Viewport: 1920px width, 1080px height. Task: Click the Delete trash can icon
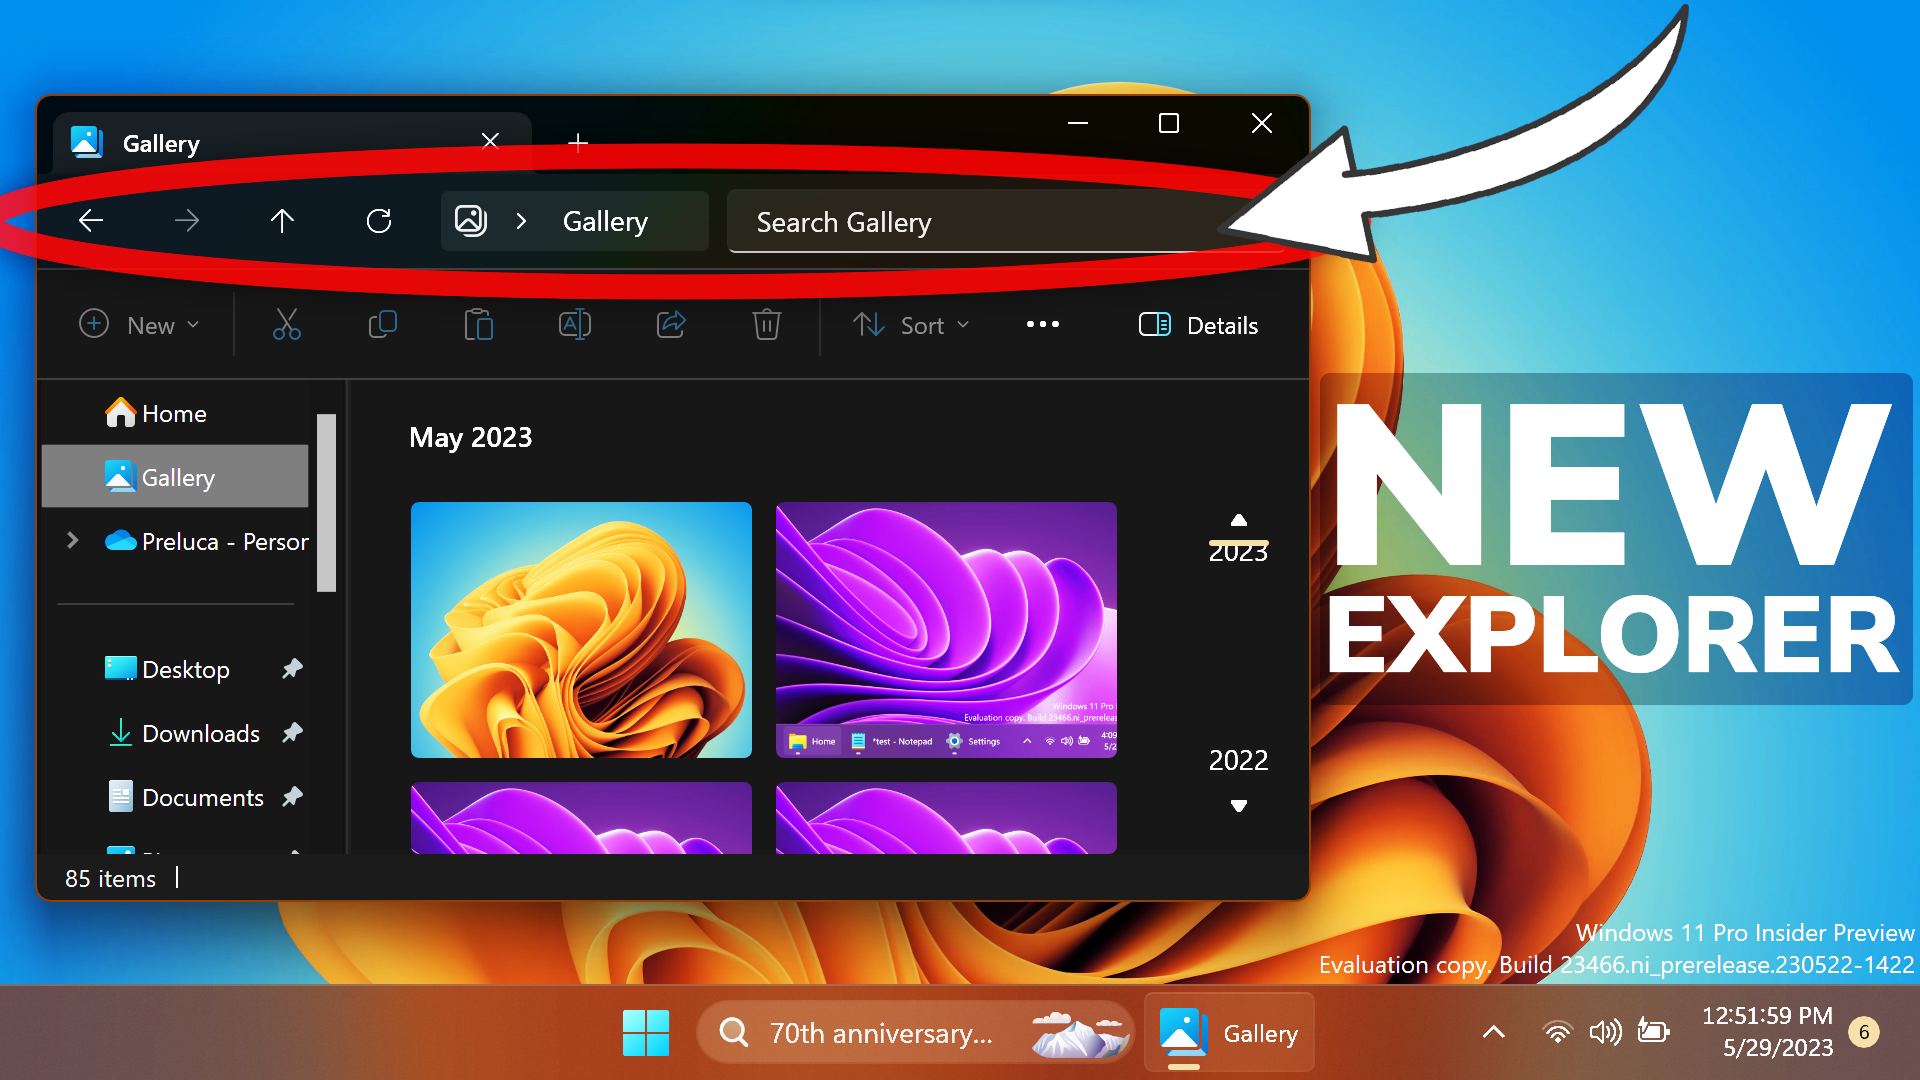click(767, 325)
